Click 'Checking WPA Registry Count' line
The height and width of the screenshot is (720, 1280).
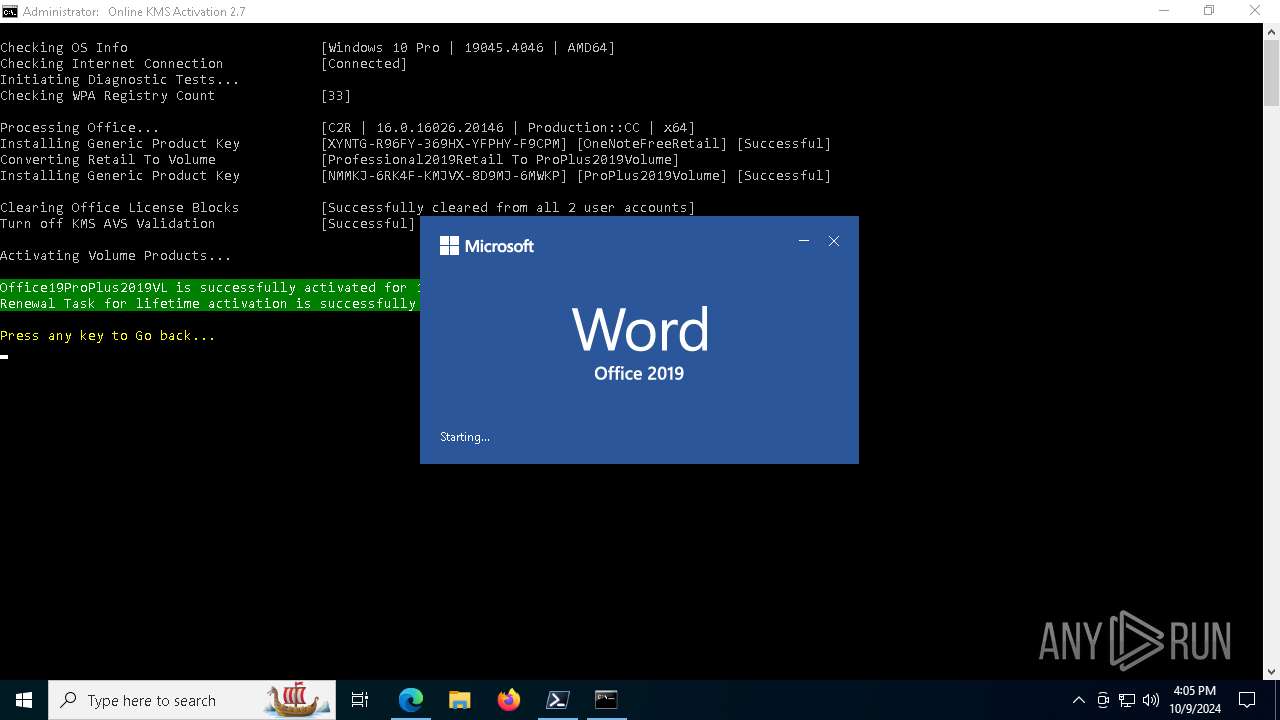pos(108,96)
